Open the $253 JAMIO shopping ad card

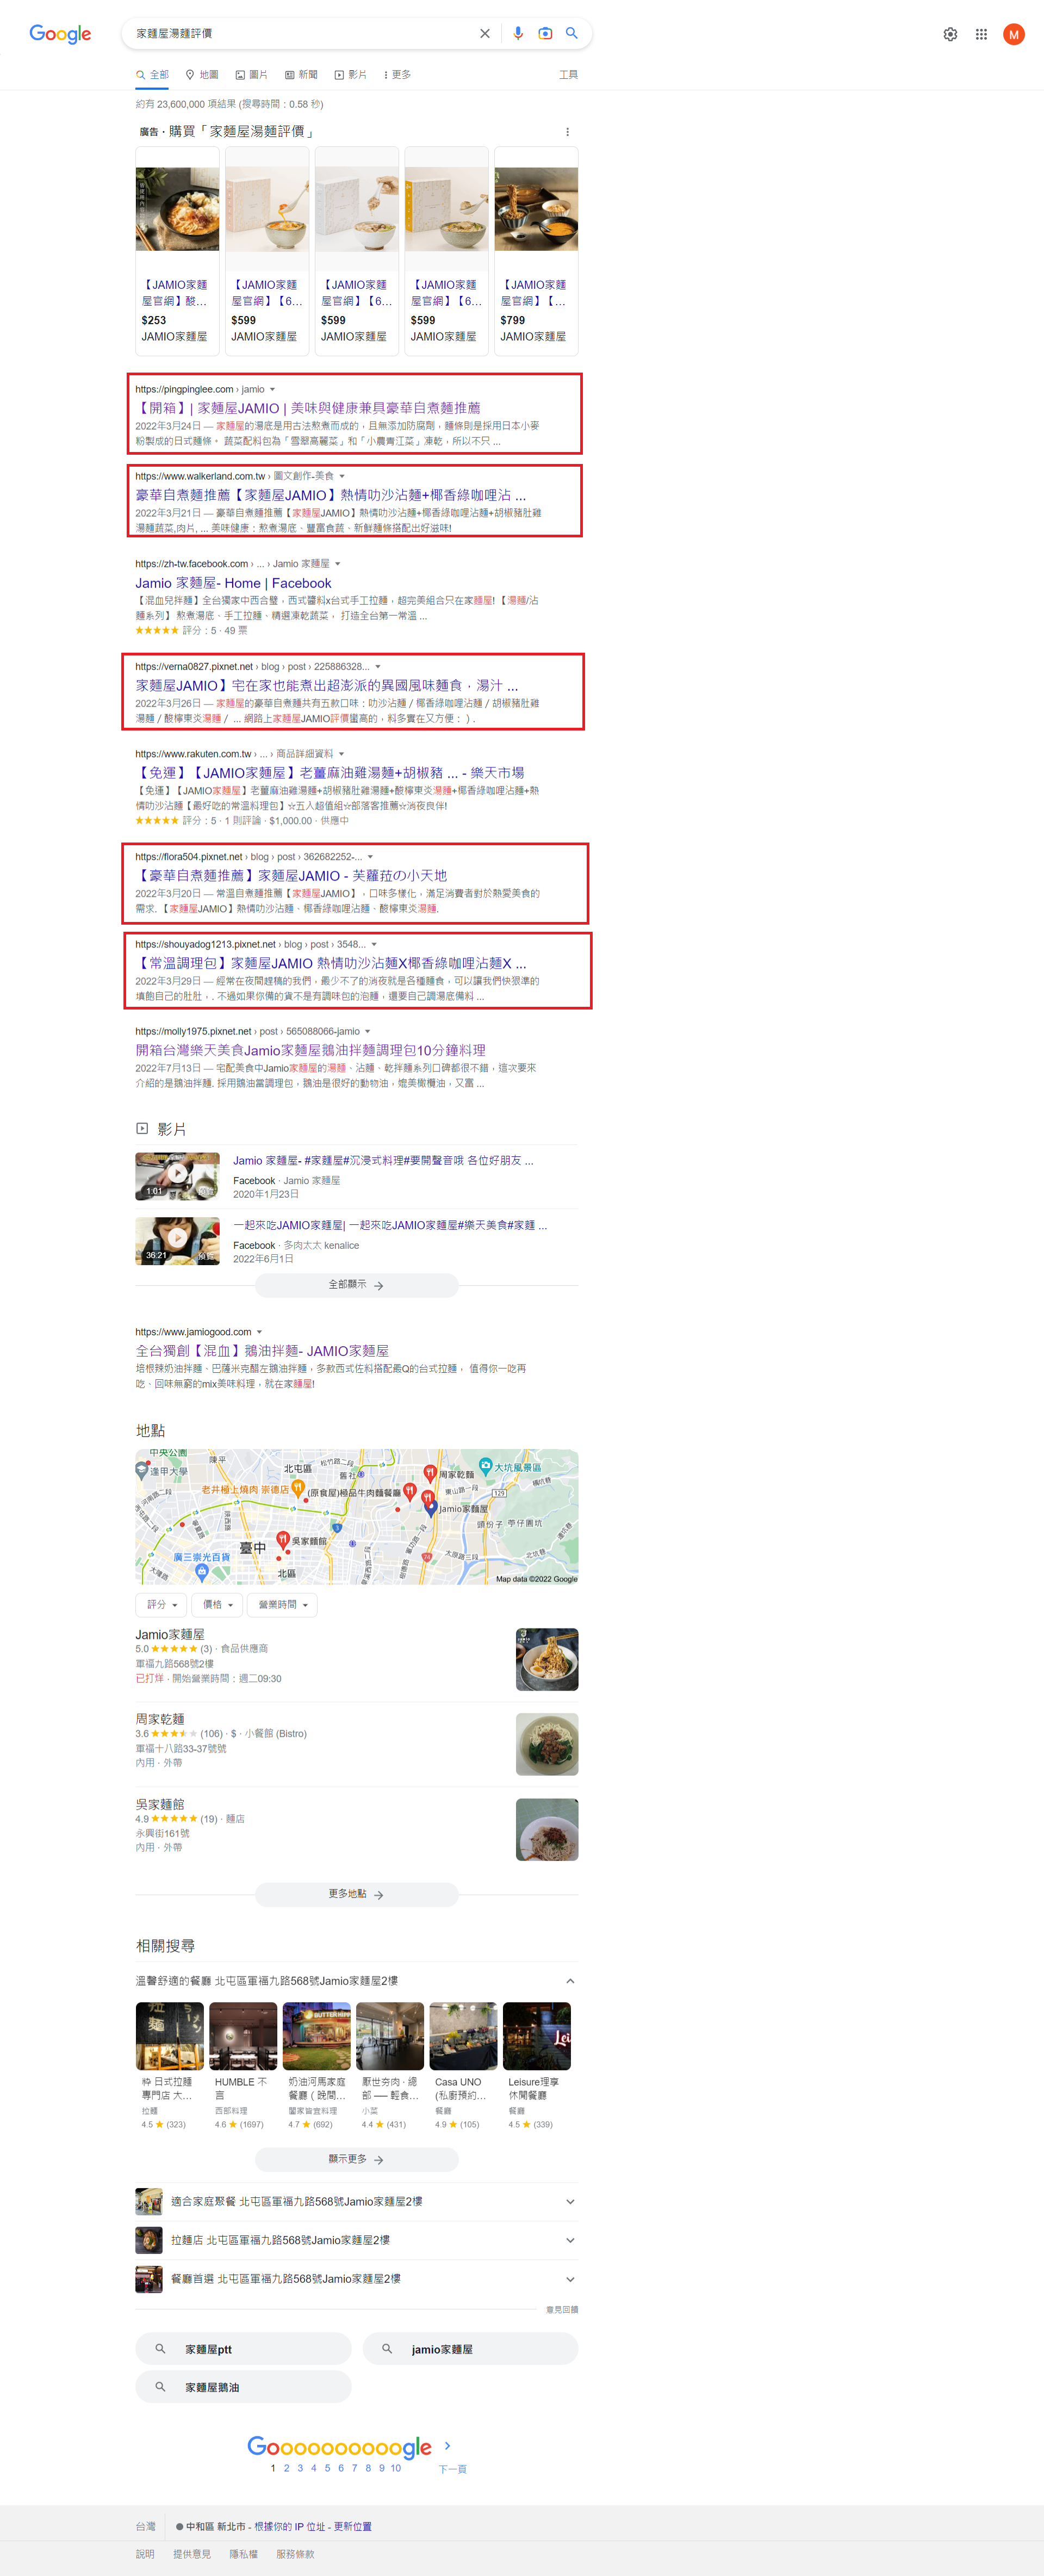click(x=177, y=251)
